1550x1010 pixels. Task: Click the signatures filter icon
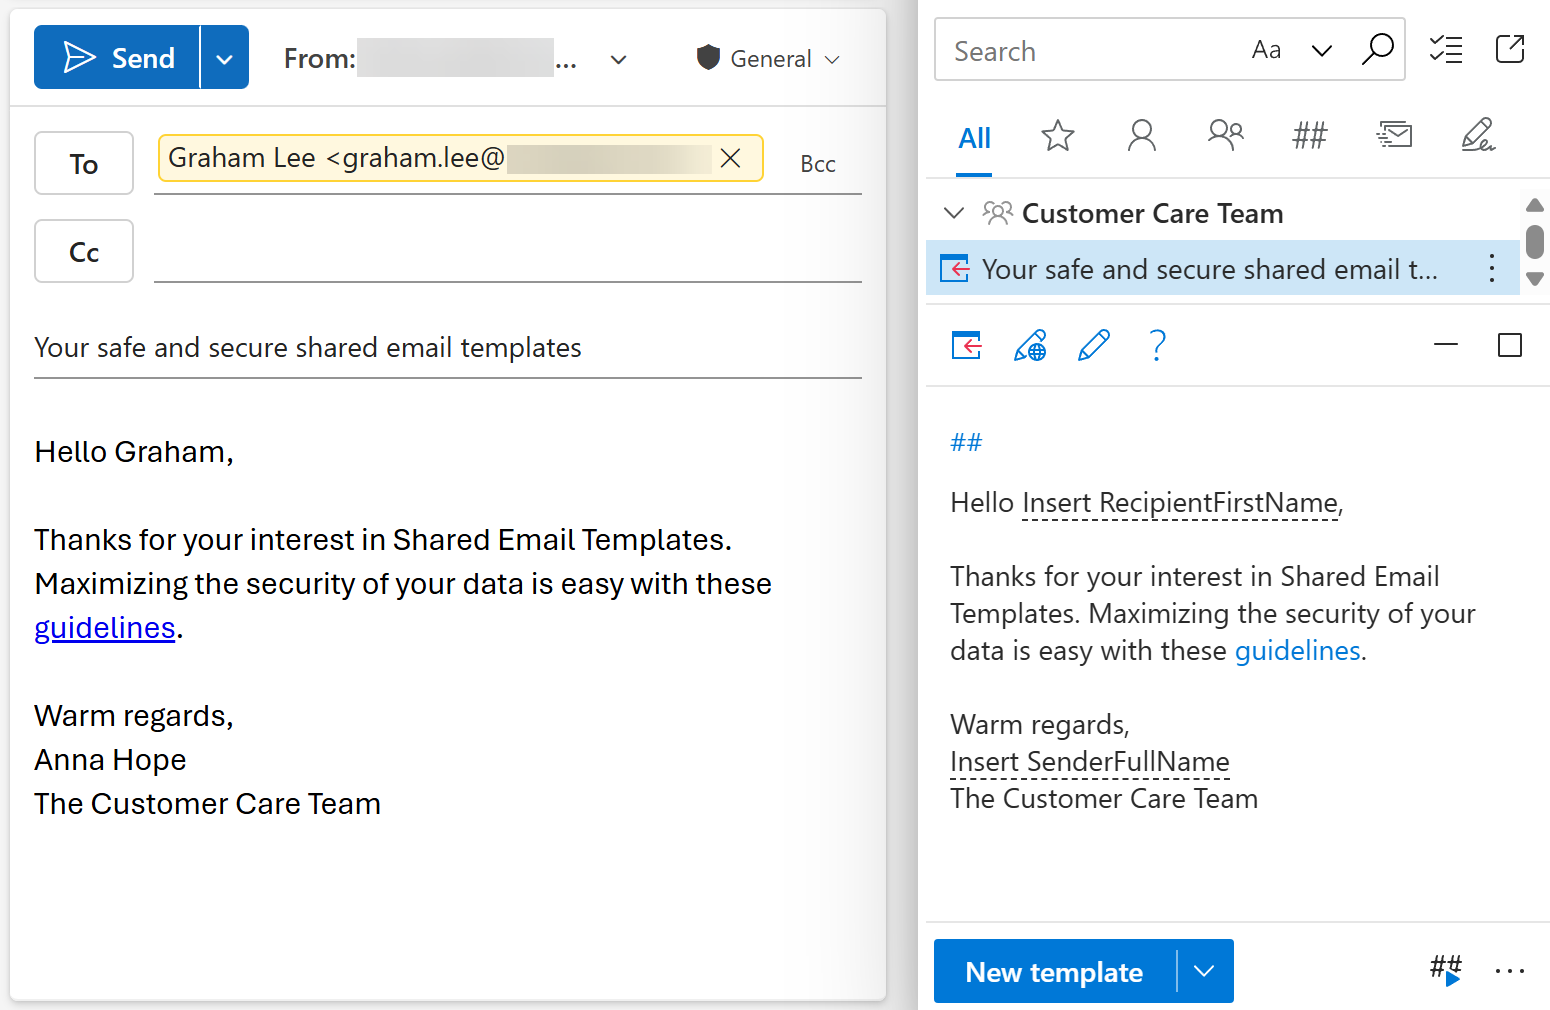click(x=1479, y=135)
